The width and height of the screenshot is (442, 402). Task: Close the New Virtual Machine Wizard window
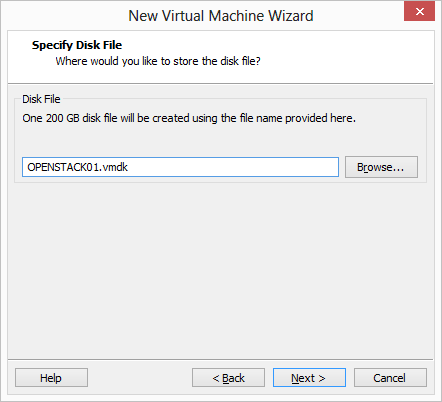tap(419, 11)
